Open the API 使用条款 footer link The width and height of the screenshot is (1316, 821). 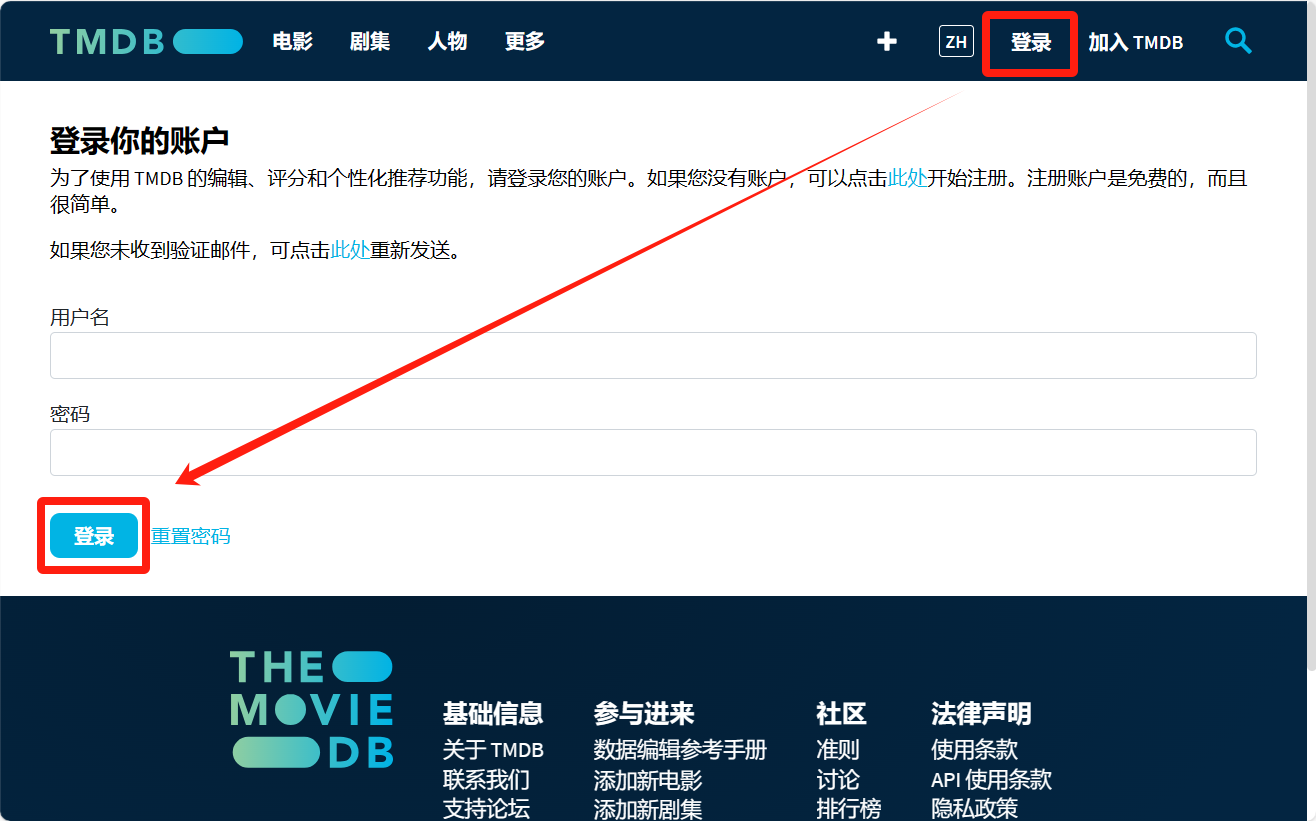click(991, 779)
